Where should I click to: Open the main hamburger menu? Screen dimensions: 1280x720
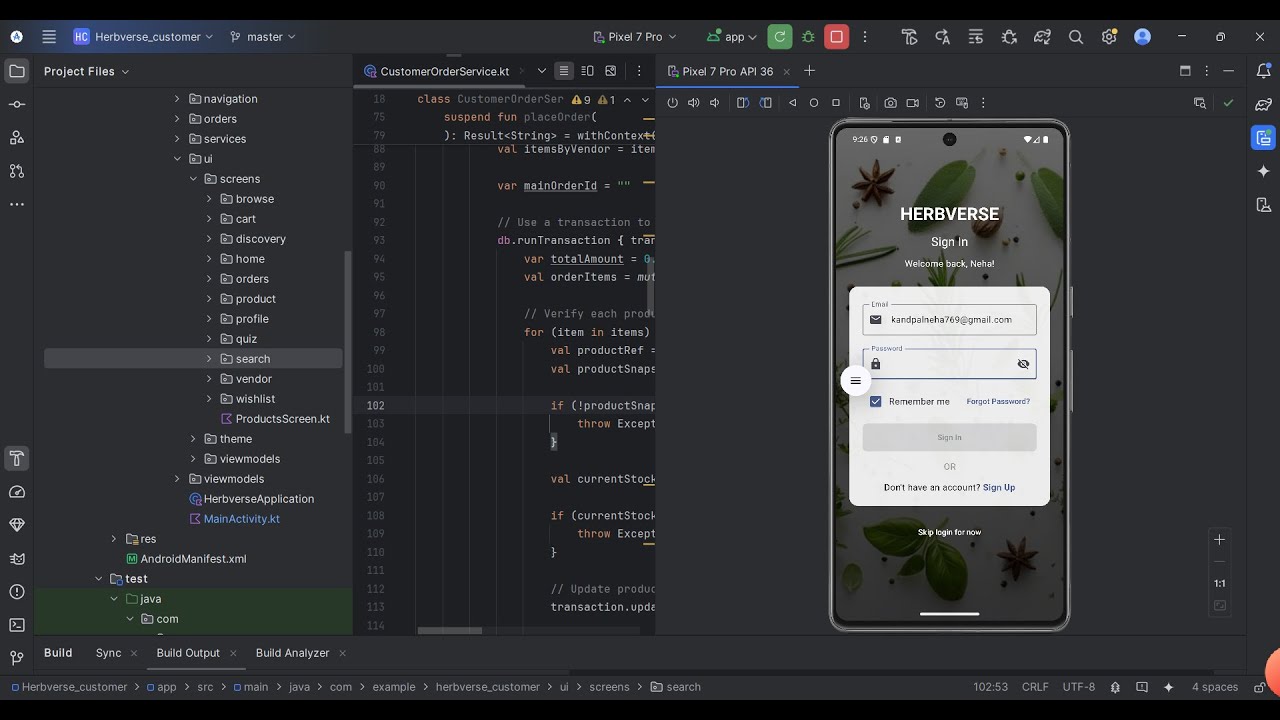point(49,37)
